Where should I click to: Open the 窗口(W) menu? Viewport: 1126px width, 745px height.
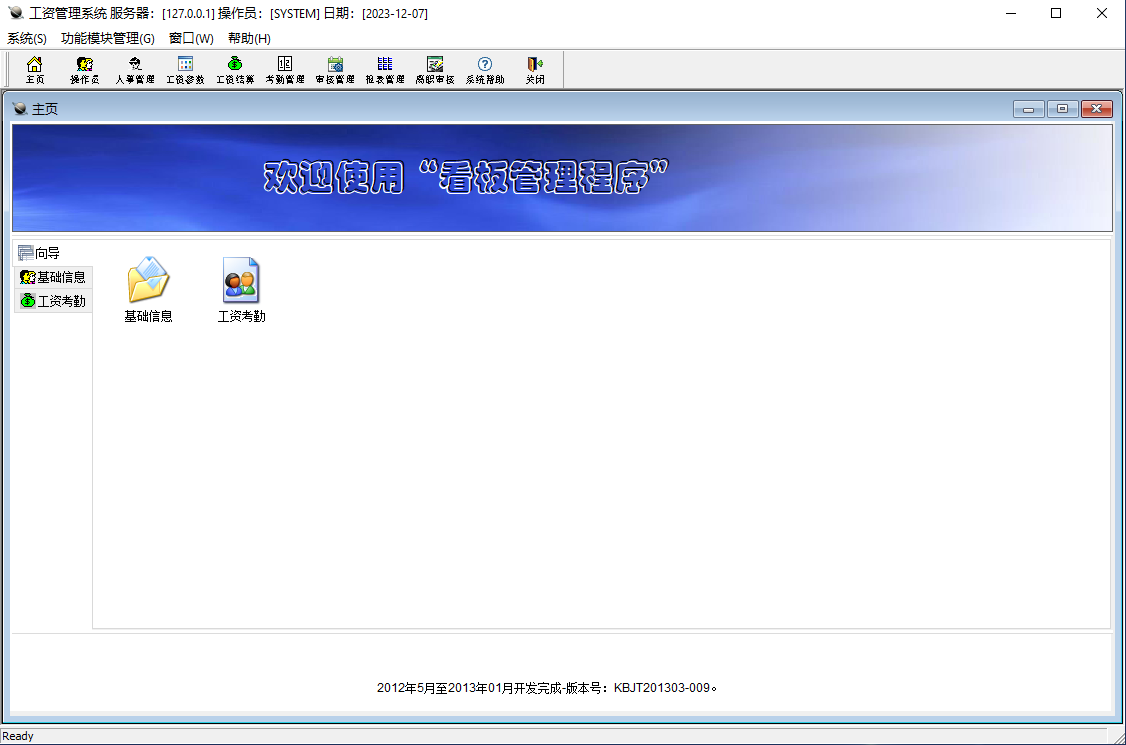coord(191,38)
